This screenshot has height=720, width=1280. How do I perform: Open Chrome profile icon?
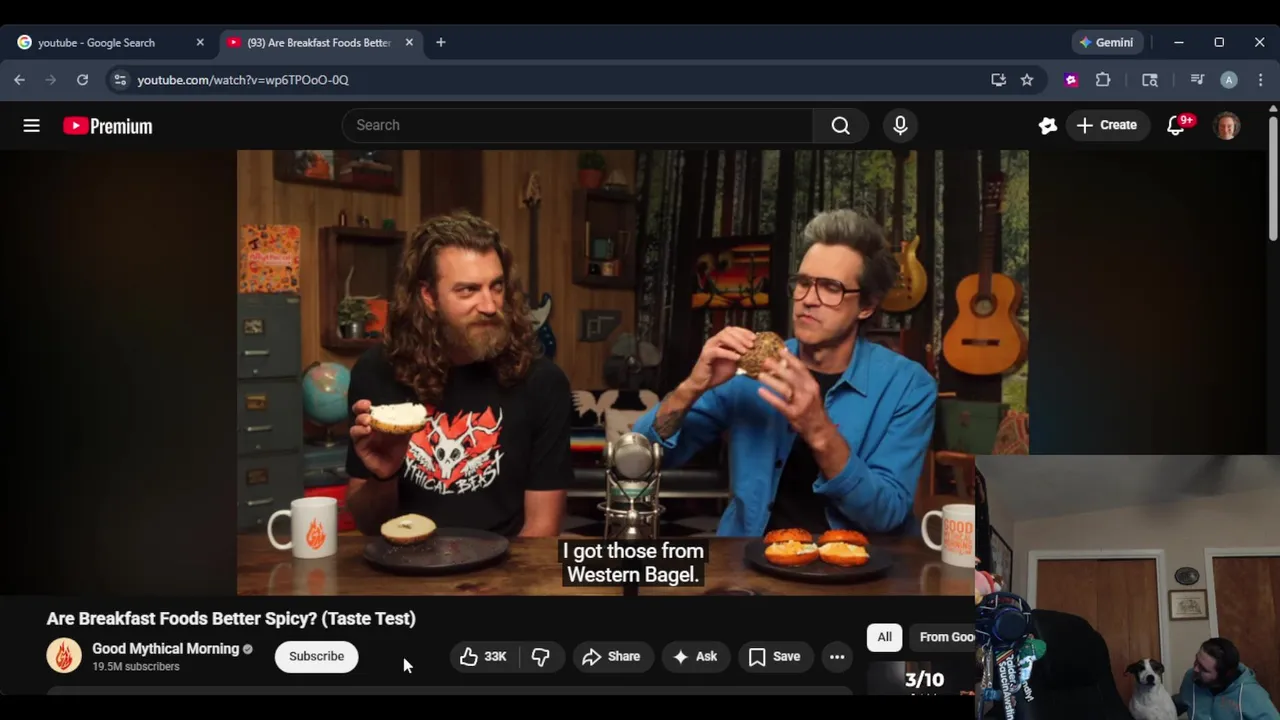[x=1229, y=80]
